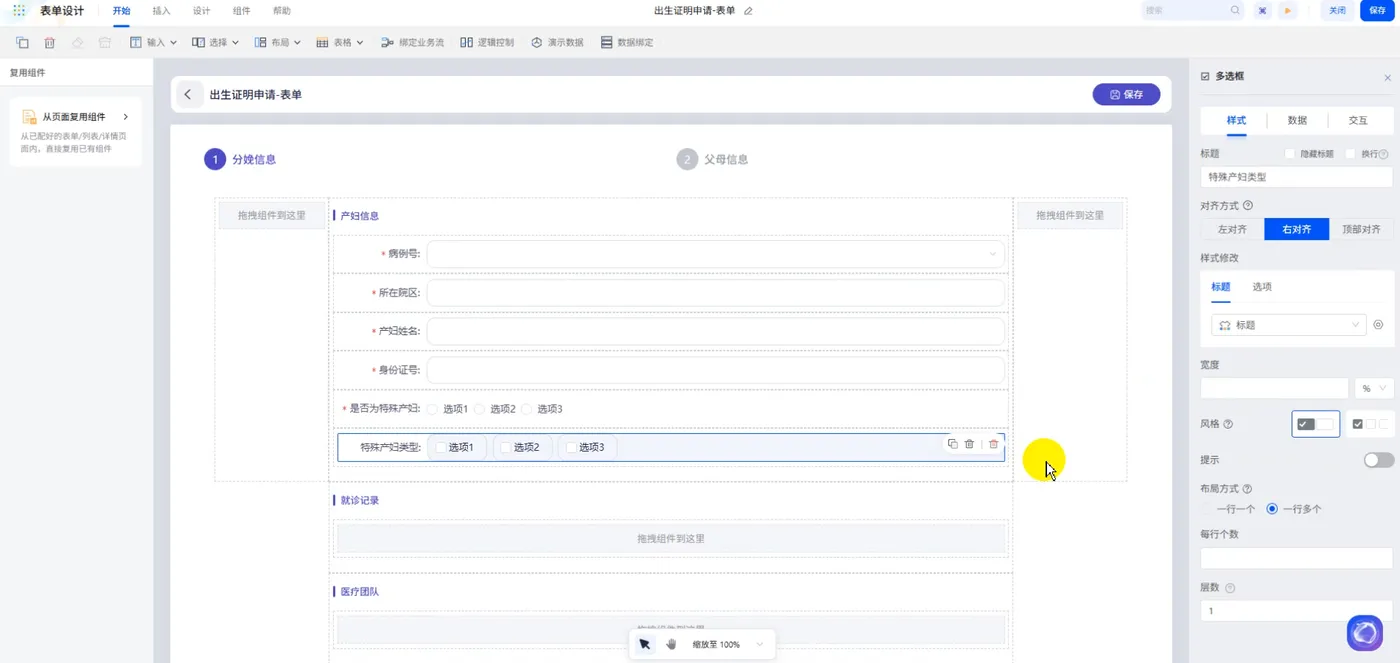Open the 帮助 menu tab
Image resolution: width=1400 pixels, height=663 pixels.
pos(282,11)
